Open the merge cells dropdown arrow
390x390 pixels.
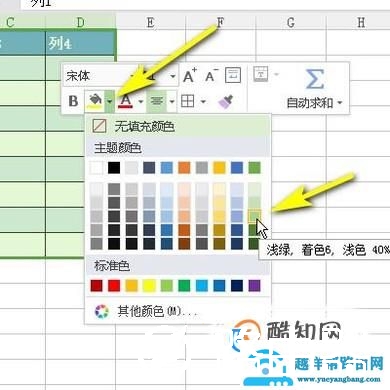click(276, 74)
